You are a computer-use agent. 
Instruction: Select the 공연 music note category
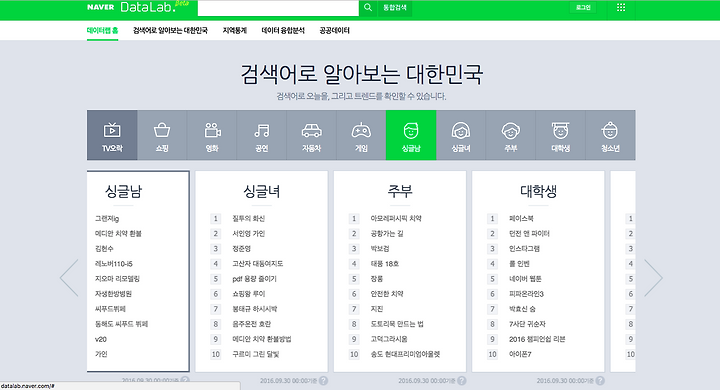[262, 135]
